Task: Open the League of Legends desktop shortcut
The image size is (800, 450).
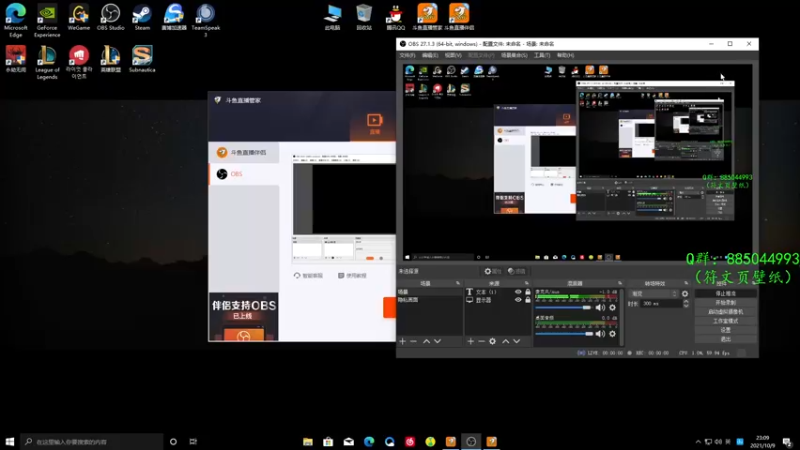Action: pyautogui.click(x=47, y=62)
